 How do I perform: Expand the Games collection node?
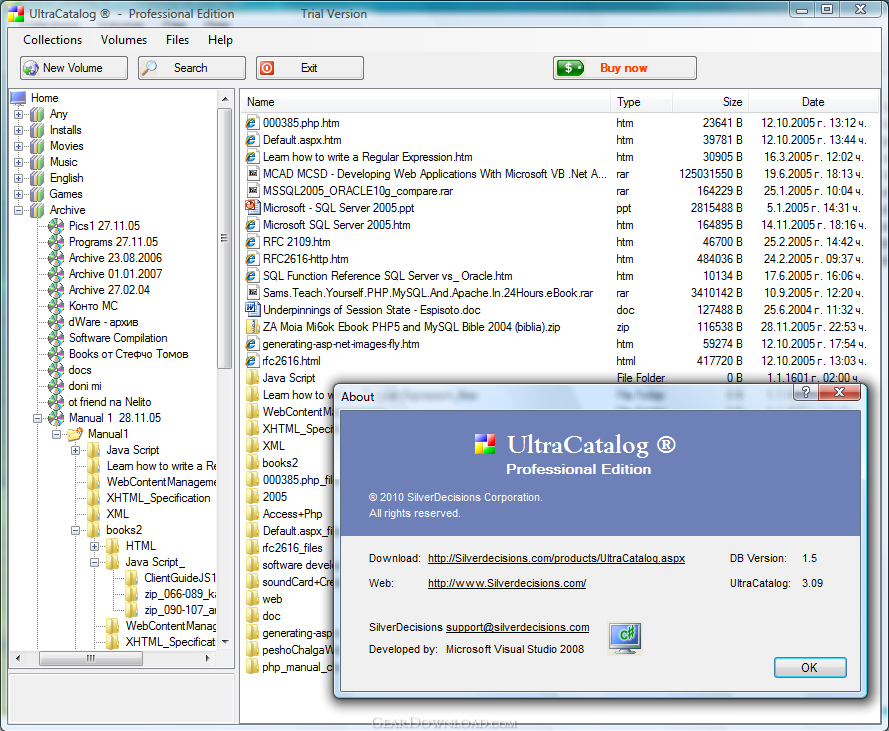[19, 194]
